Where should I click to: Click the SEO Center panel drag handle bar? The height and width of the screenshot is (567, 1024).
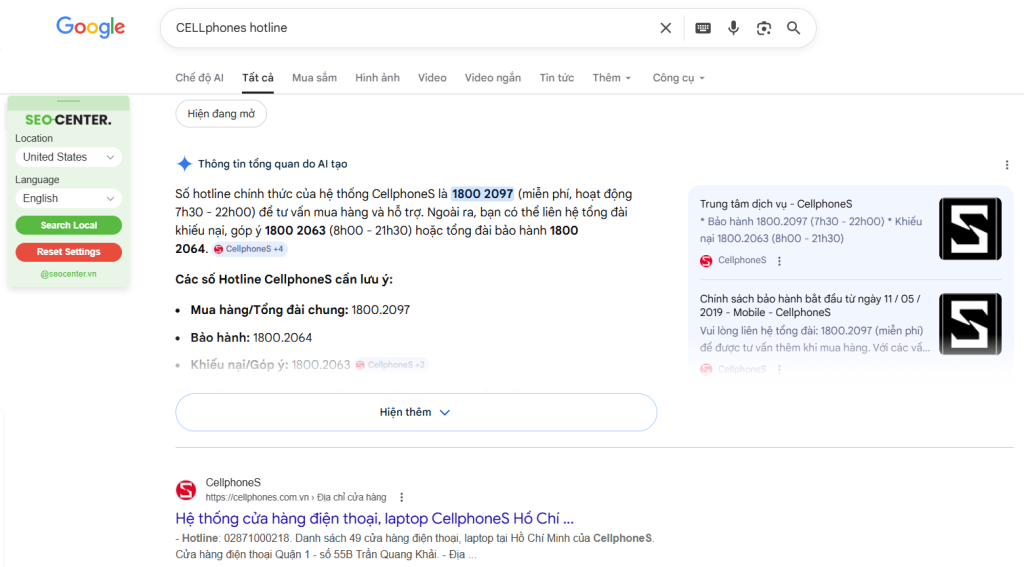69,101
